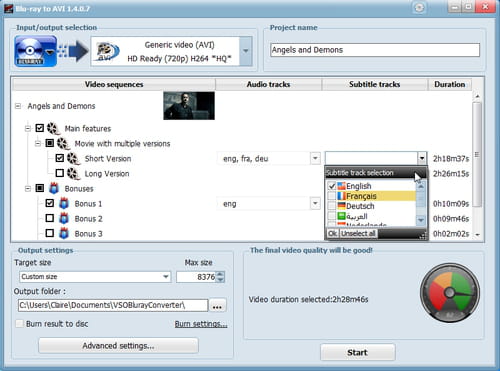Click the subtitle list scroll up arrow
The height and width of the screenshot is (371, 500).
point(421,186)
